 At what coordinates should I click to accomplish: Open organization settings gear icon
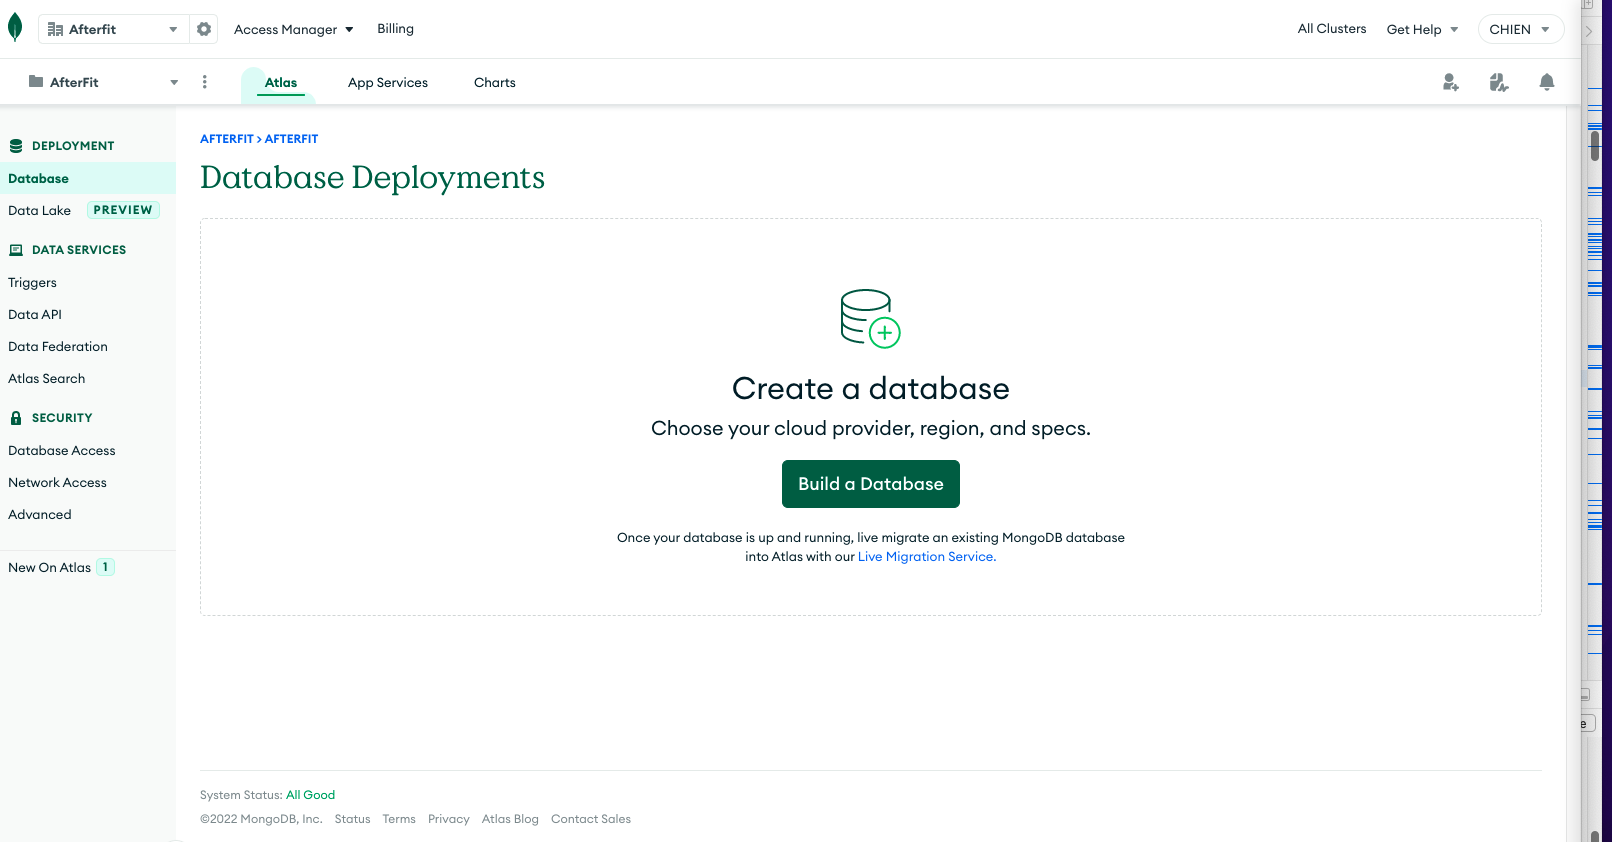[204, 29]
